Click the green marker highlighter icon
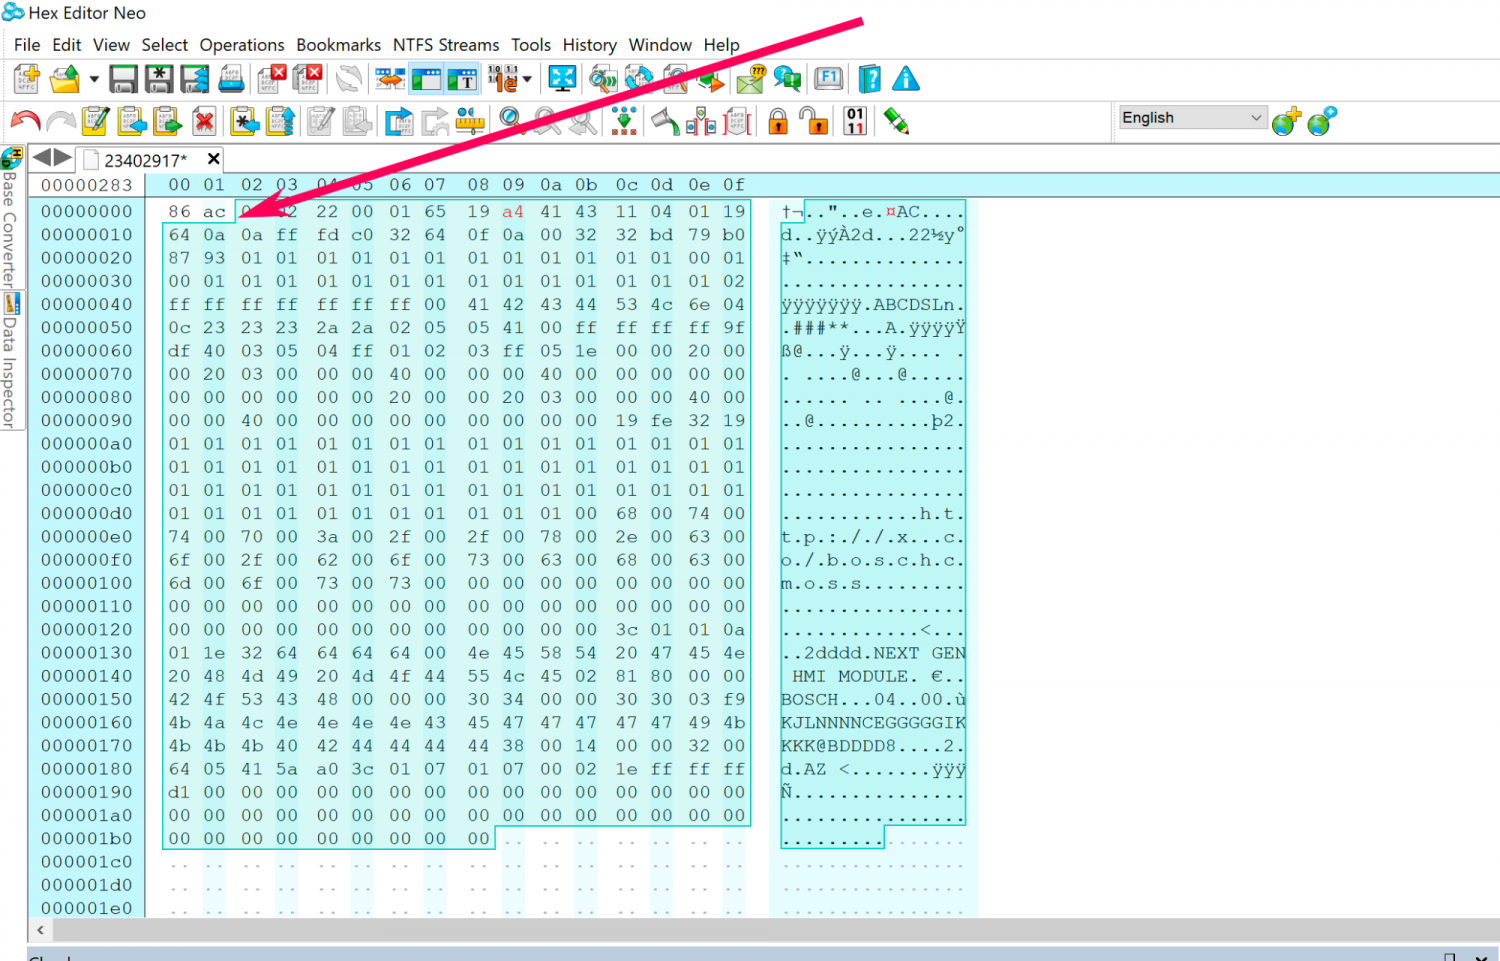Screen dimensions: 1500x961 pos(896,122)
